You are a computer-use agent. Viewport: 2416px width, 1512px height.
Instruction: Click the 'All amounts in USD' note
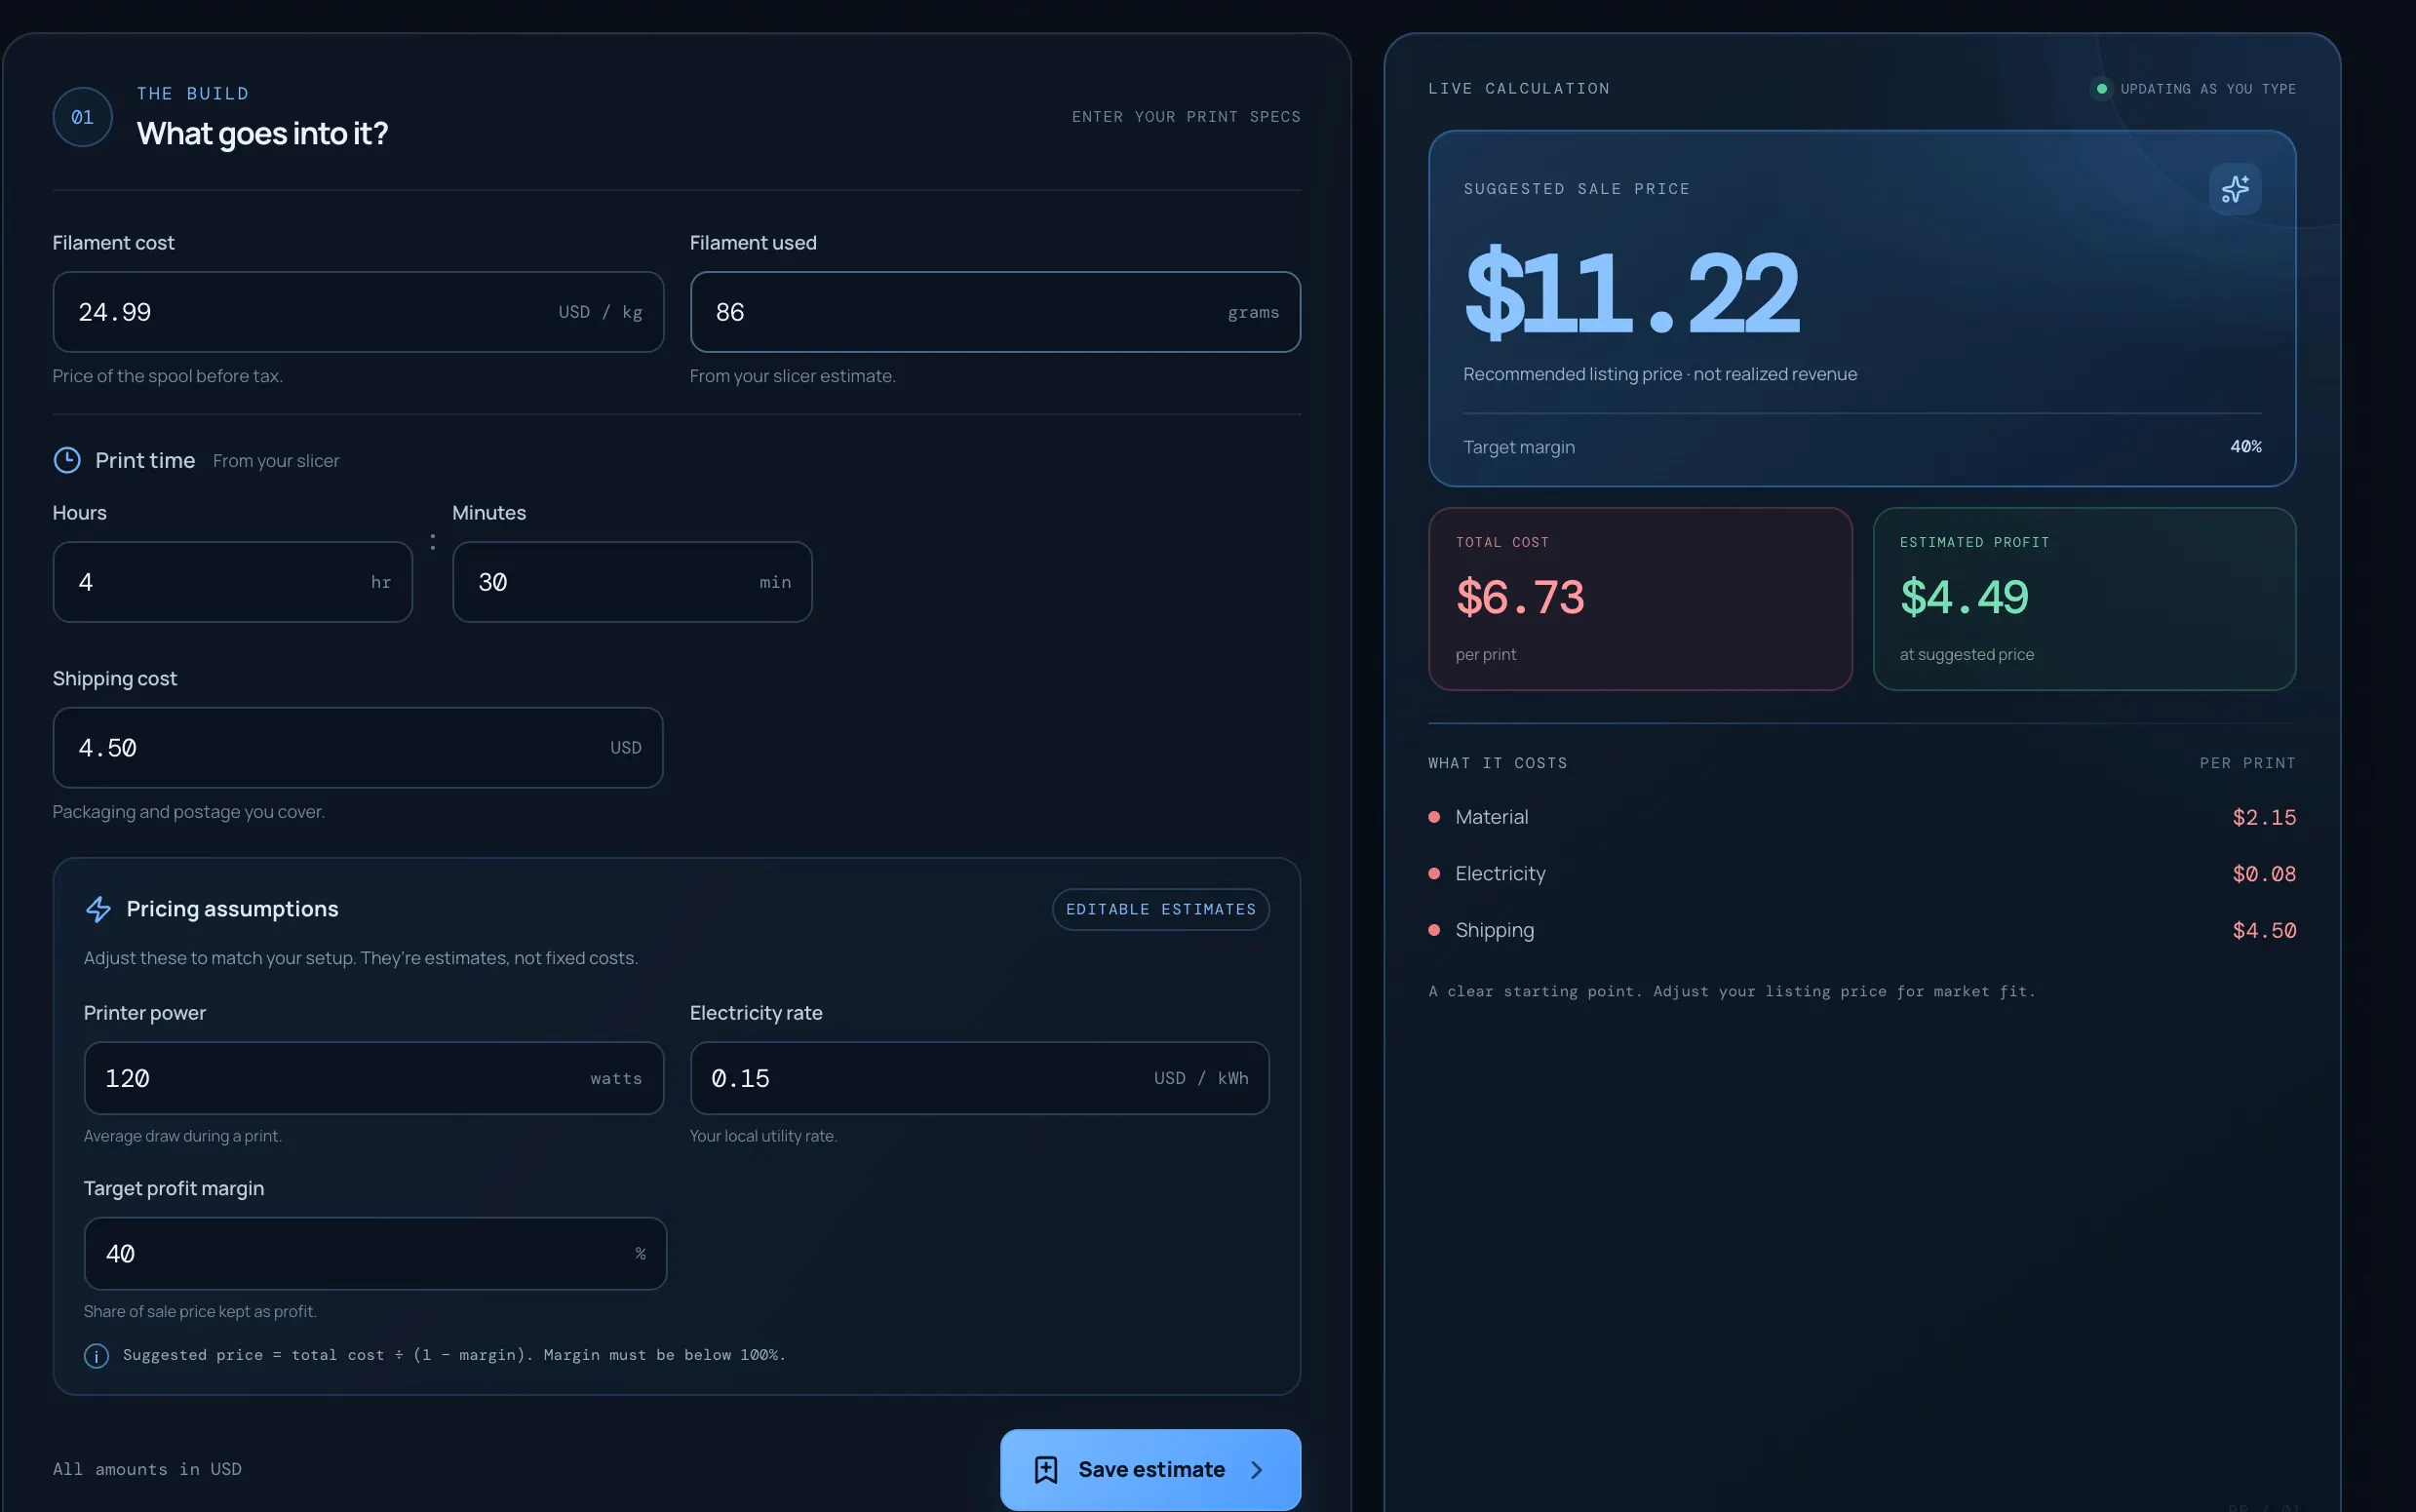[x=147, y=1469]
